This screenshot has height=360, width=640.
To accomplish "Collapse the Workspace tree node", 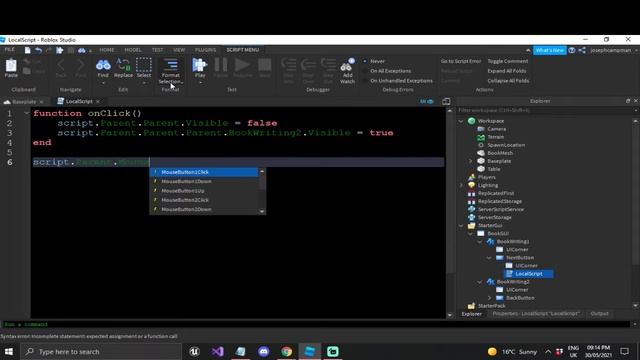I will click(461, 121).
